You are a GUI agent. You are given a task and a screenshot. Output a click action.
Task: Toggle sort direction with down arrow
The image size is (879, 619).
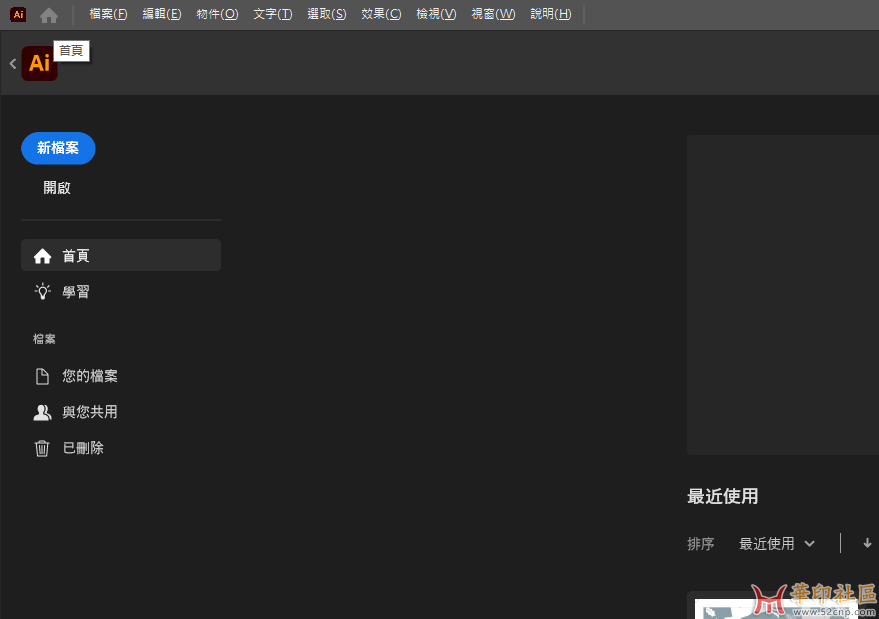(867, 543)
